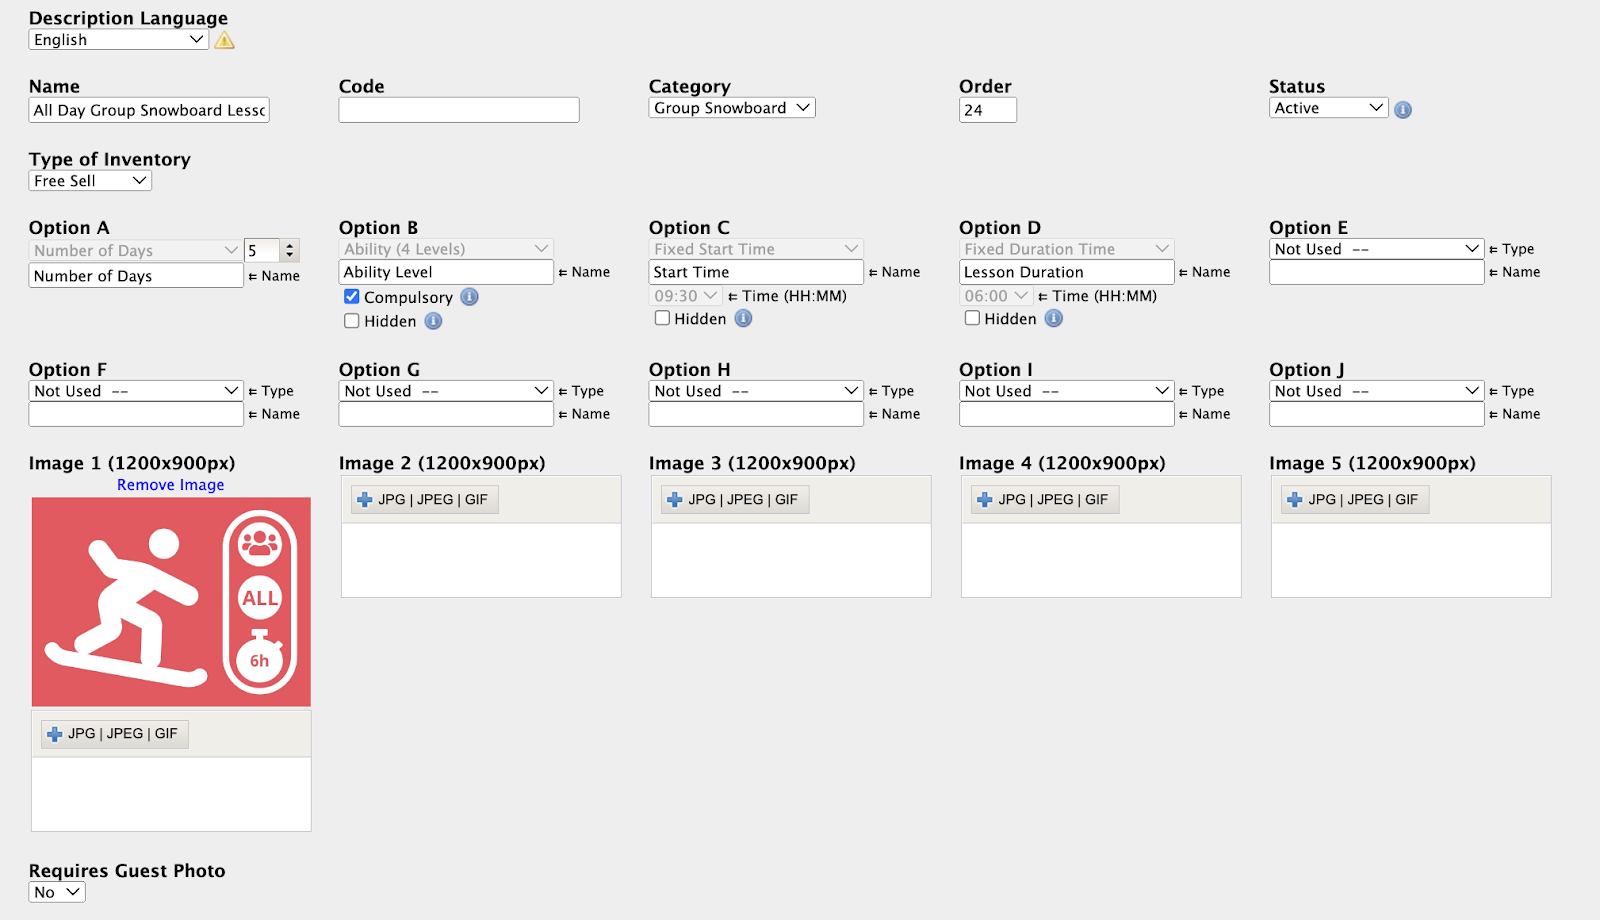Click the Number of Days stepper arrows
Viewport: 1600px width, 920px height.
290,251
